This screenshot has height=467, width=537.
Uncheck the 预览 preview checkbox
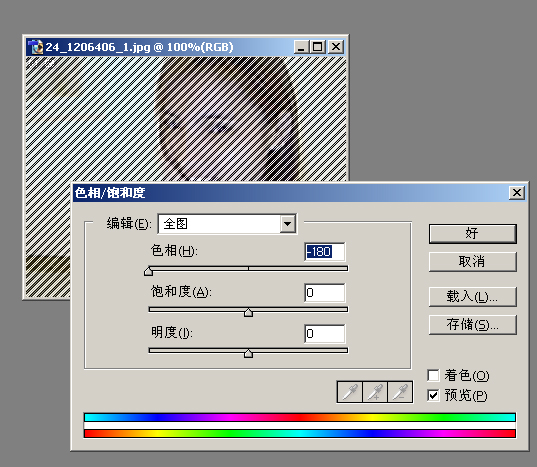(x=434, y=395)
